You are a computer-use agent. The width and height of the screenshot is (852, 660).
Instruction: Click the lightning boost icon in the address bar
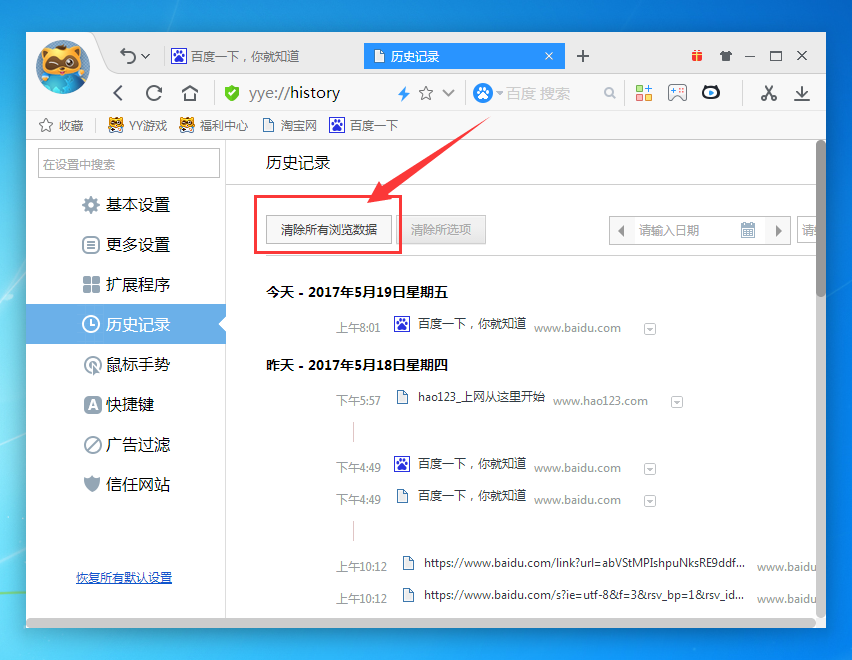[404, 93]
